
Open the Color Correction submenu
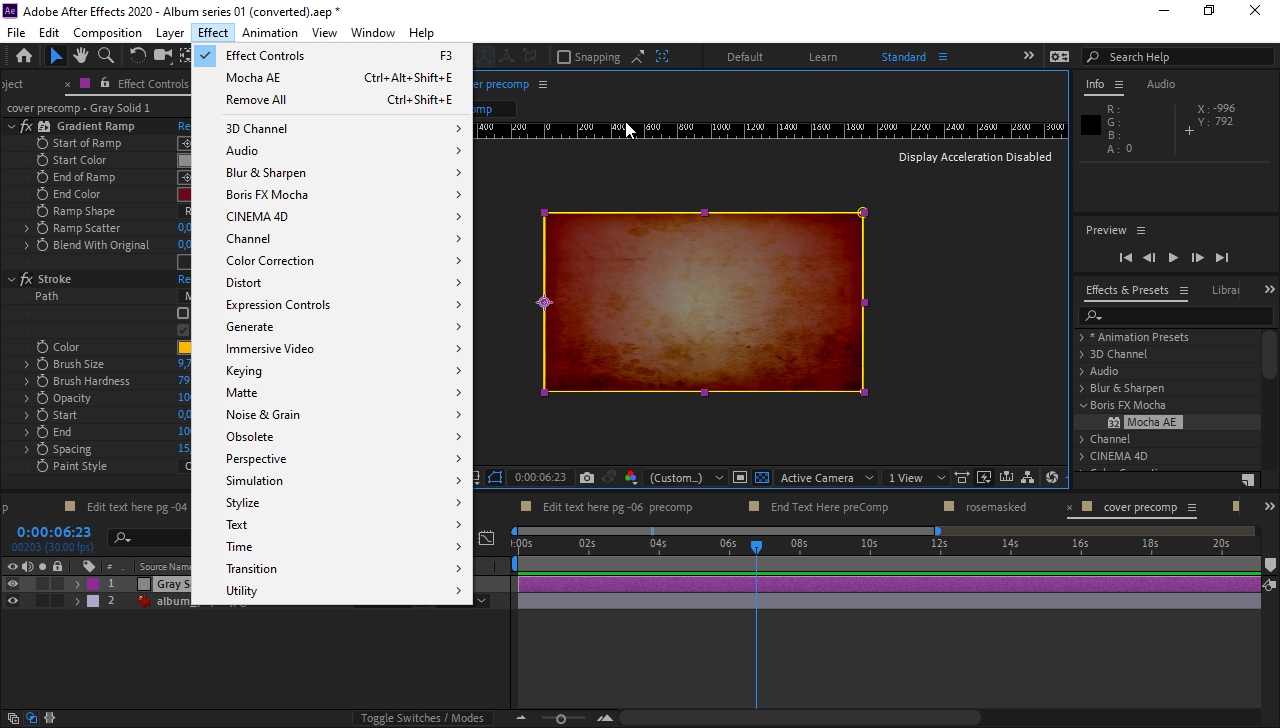pyautogui.click(x=270, y=261)
